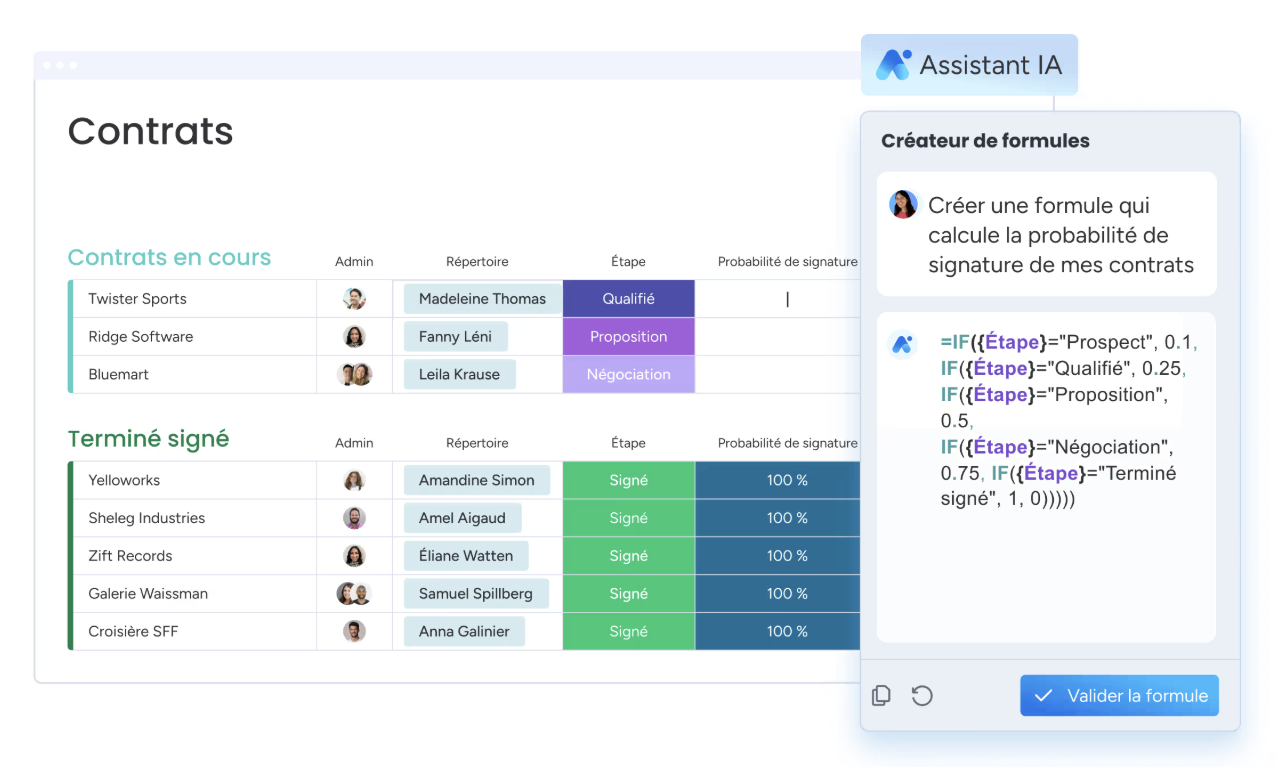Click the Twister Sports probability input cell

pos(778,298)
